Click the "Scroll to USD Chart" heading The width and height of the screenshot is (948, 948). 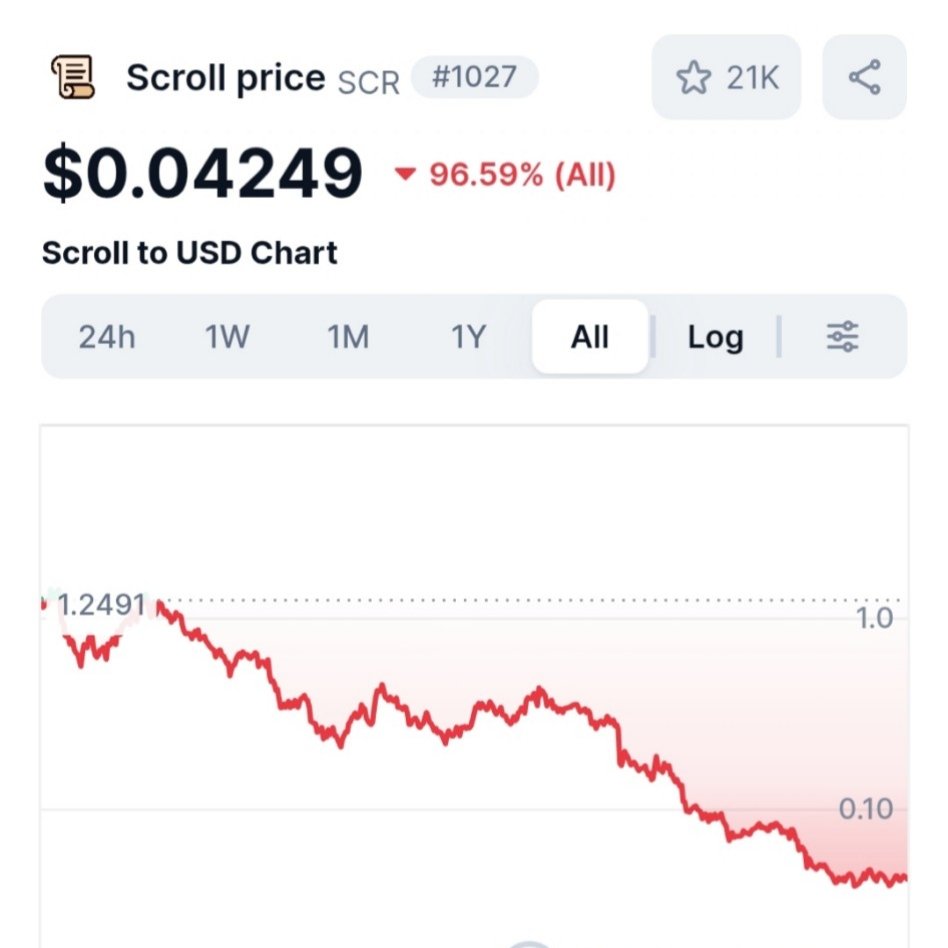tap(190, 253)
